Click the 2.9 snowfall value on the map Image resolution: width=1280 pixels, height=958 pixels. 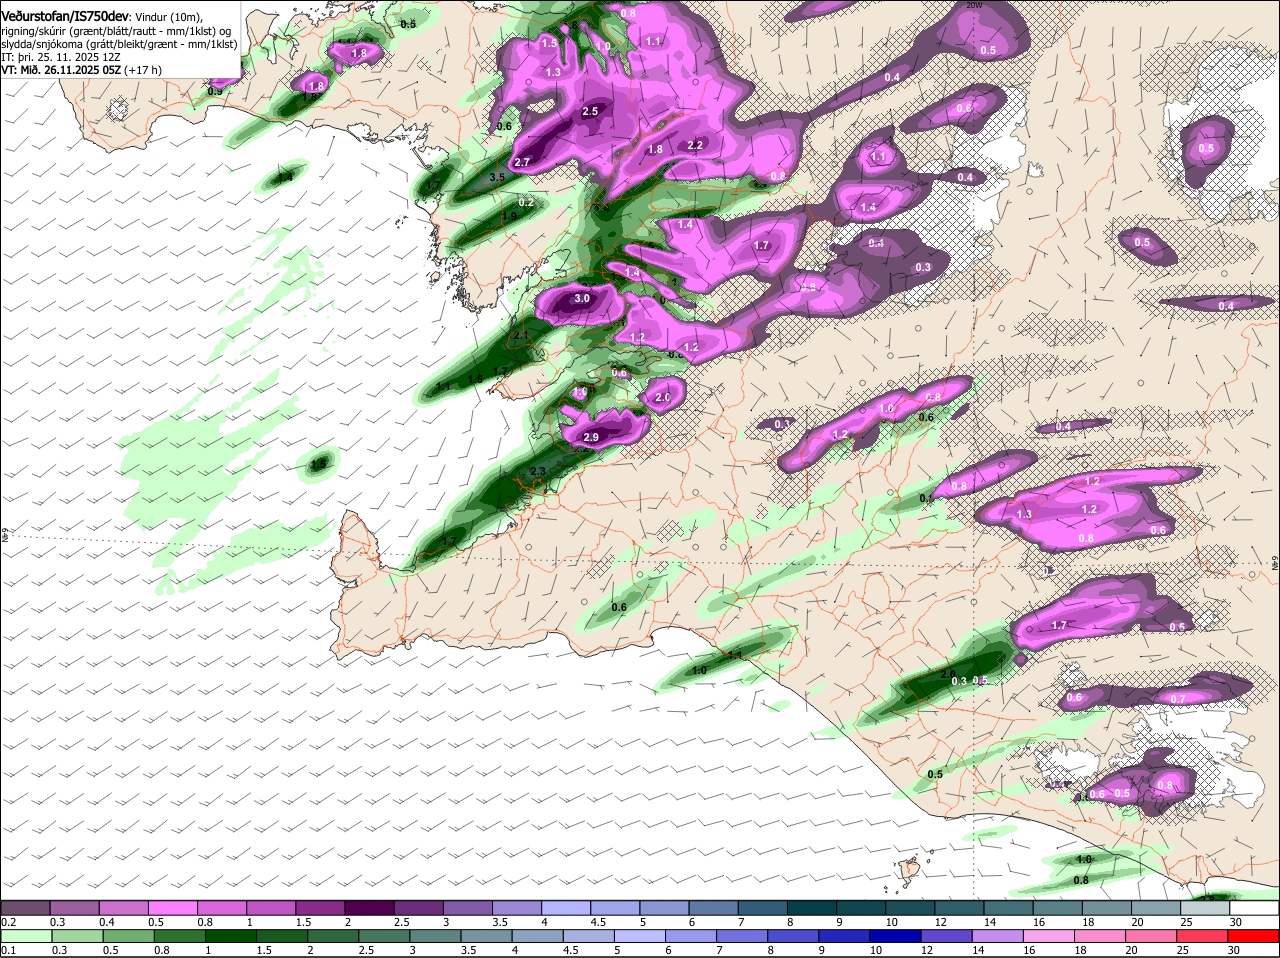click(590, 437)
